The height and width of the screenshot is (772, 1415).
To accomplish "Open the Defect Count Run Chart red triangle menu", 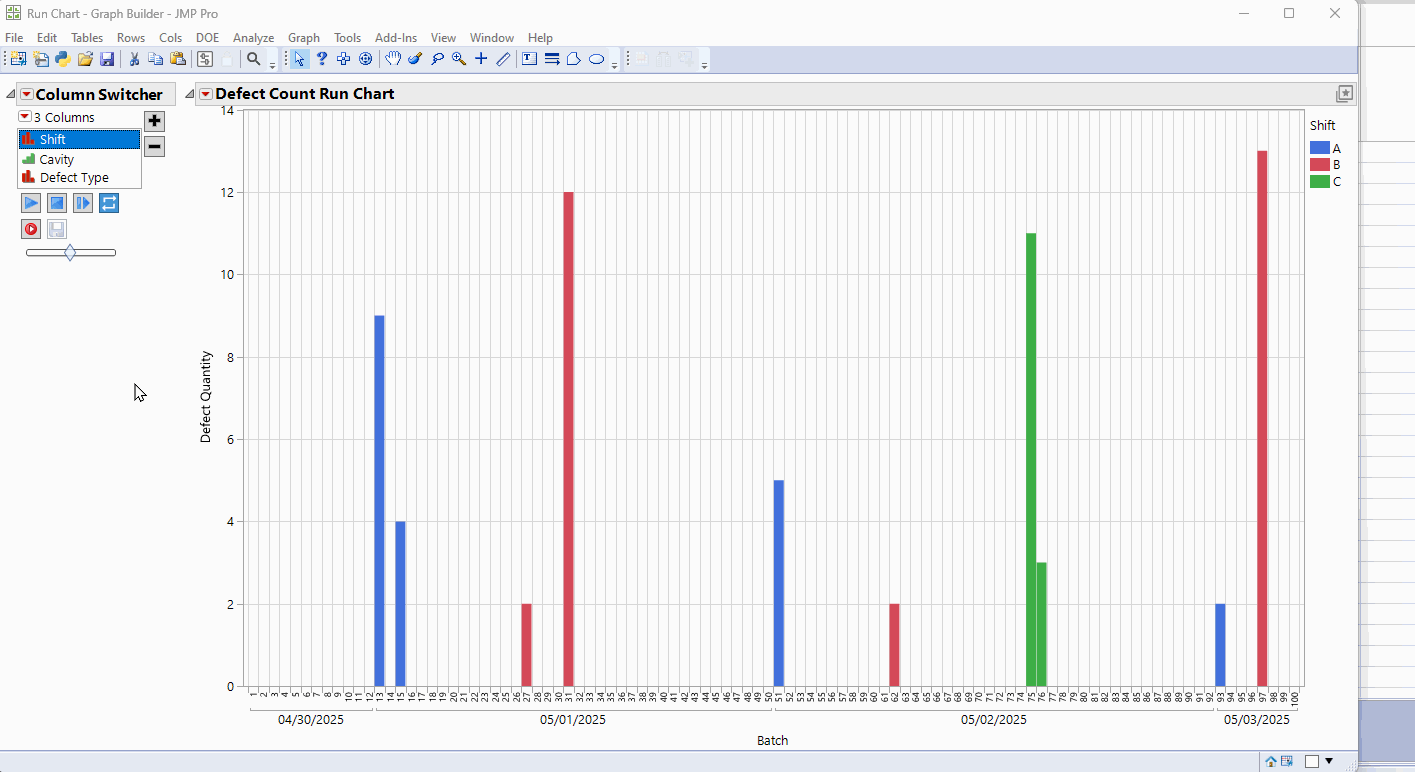I will pos(207,93).
